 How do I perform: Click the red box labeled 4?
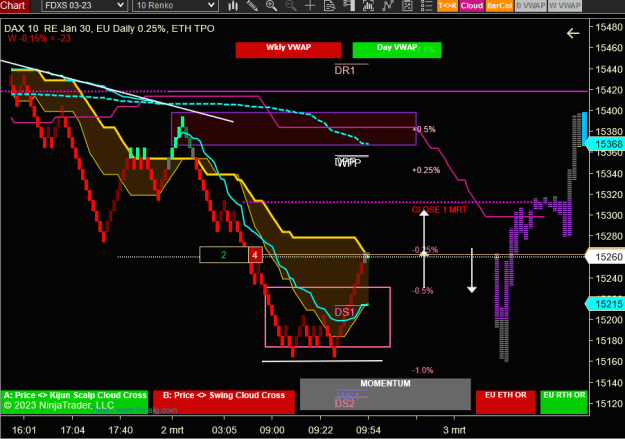[255, 255]
